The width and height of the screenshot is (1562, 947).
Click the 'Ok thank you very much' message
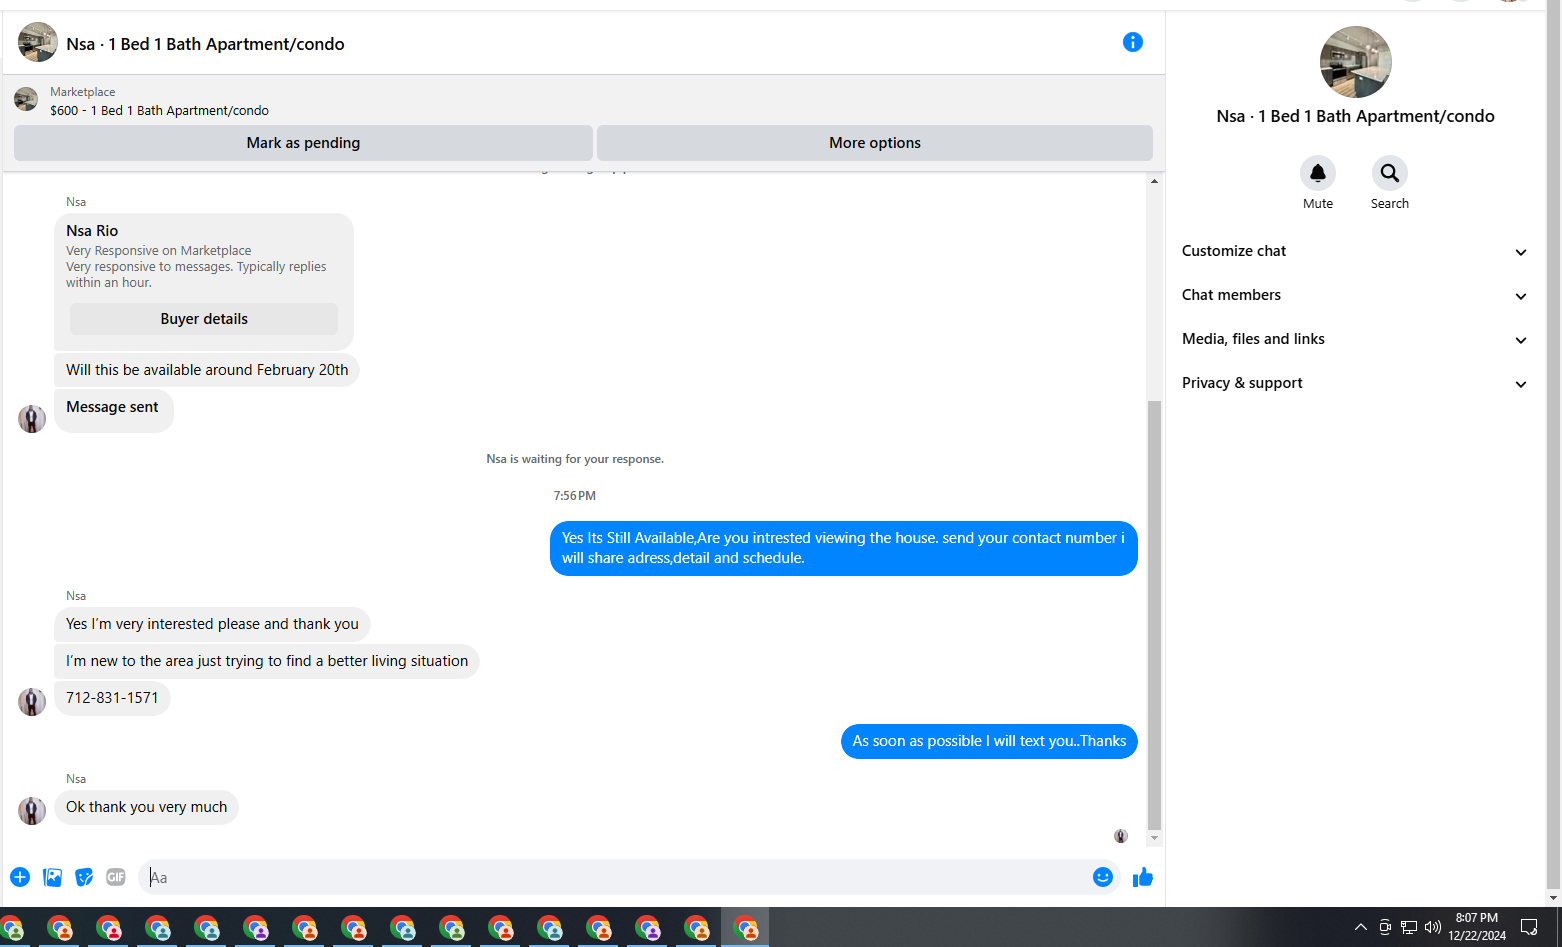click(146, 807)
